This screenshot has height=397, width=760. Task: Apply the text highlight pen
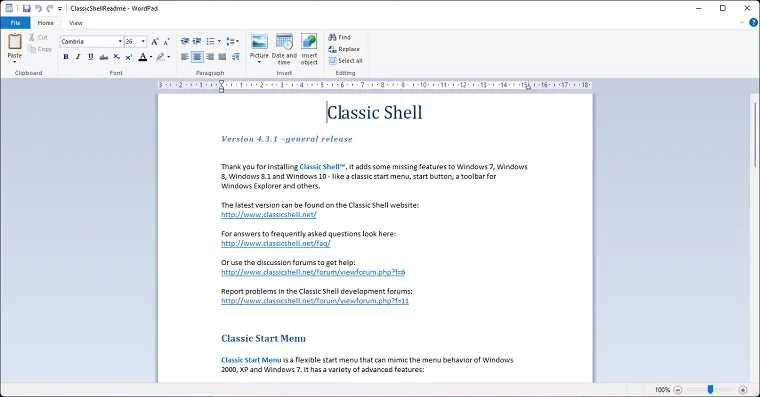tap(160, 57)
